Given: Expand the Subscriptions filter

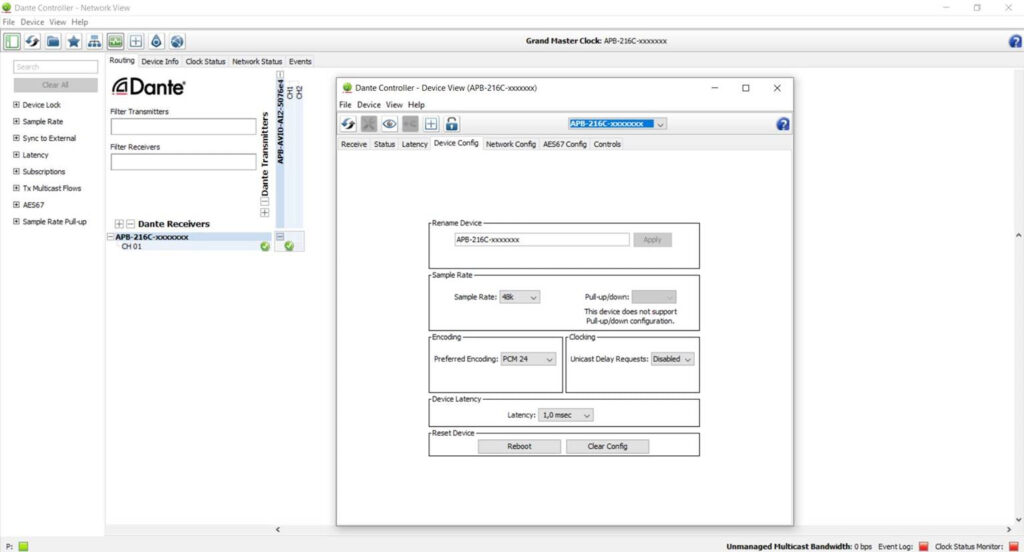Looking at the screenshot, I should click(16, 171).
